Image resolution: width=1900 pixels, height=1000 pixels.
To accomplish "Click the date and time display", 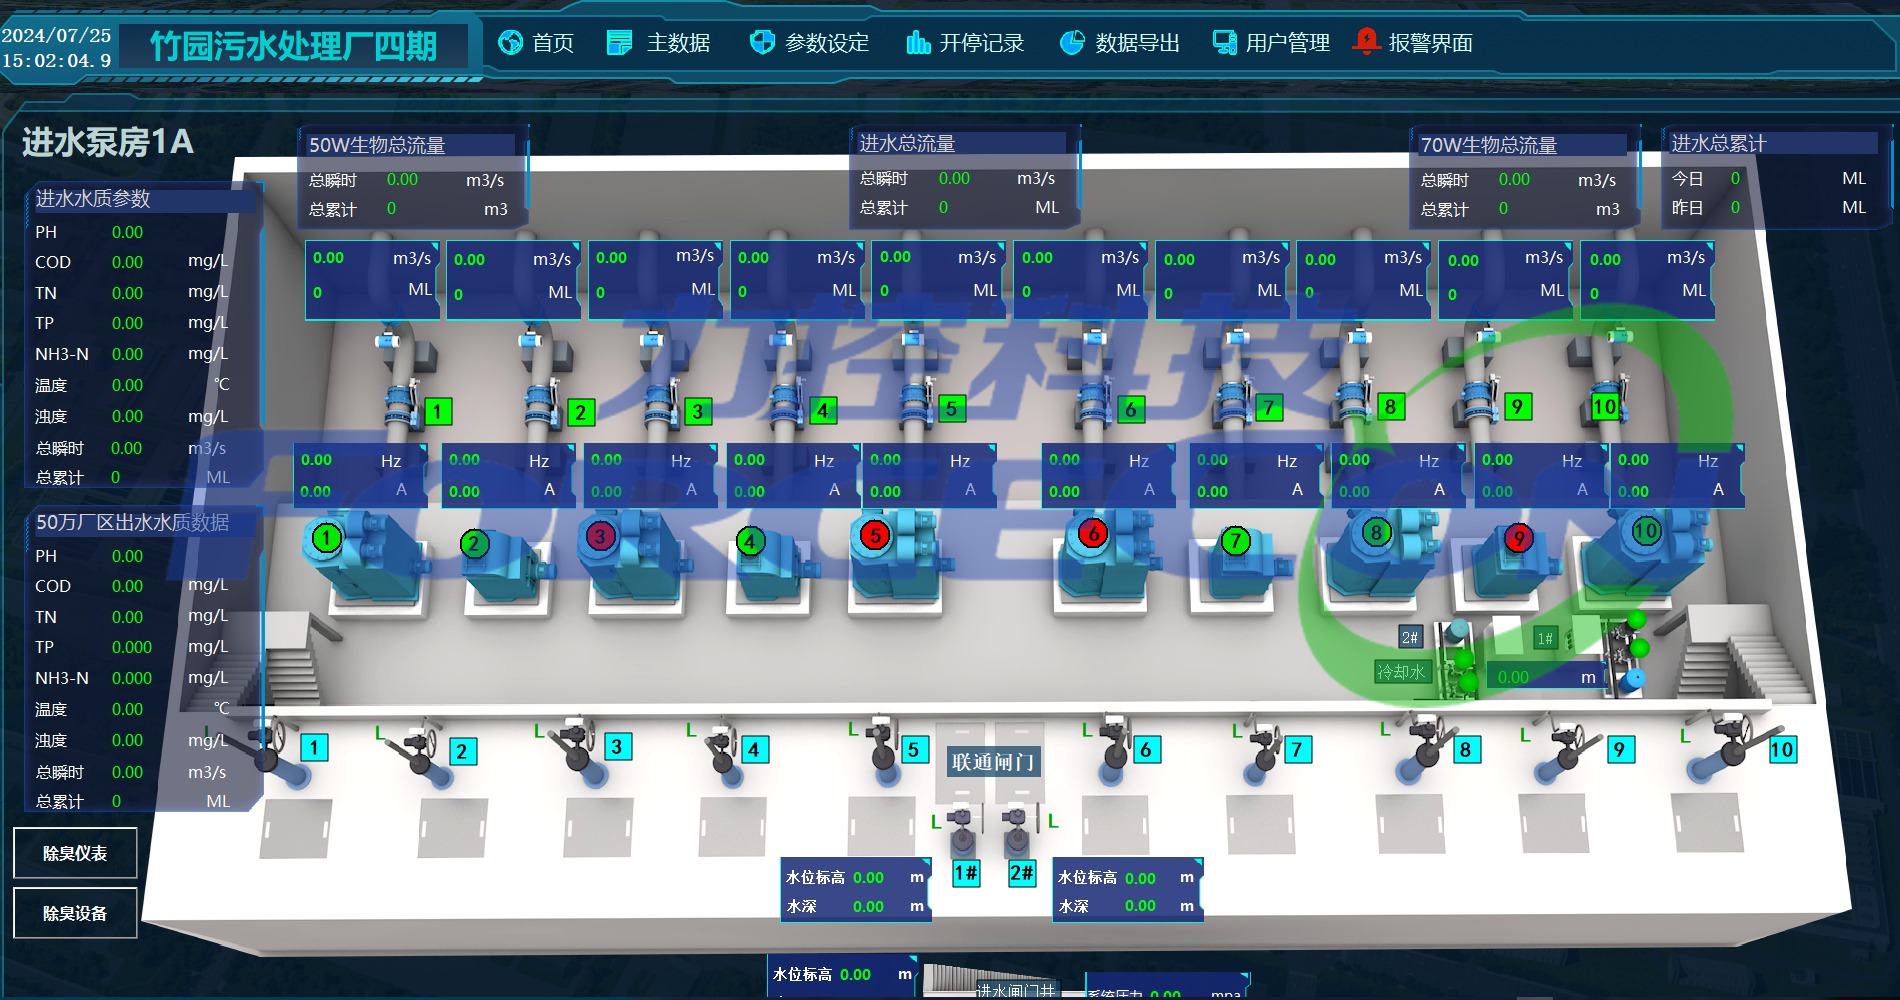I will coord(57,48).
